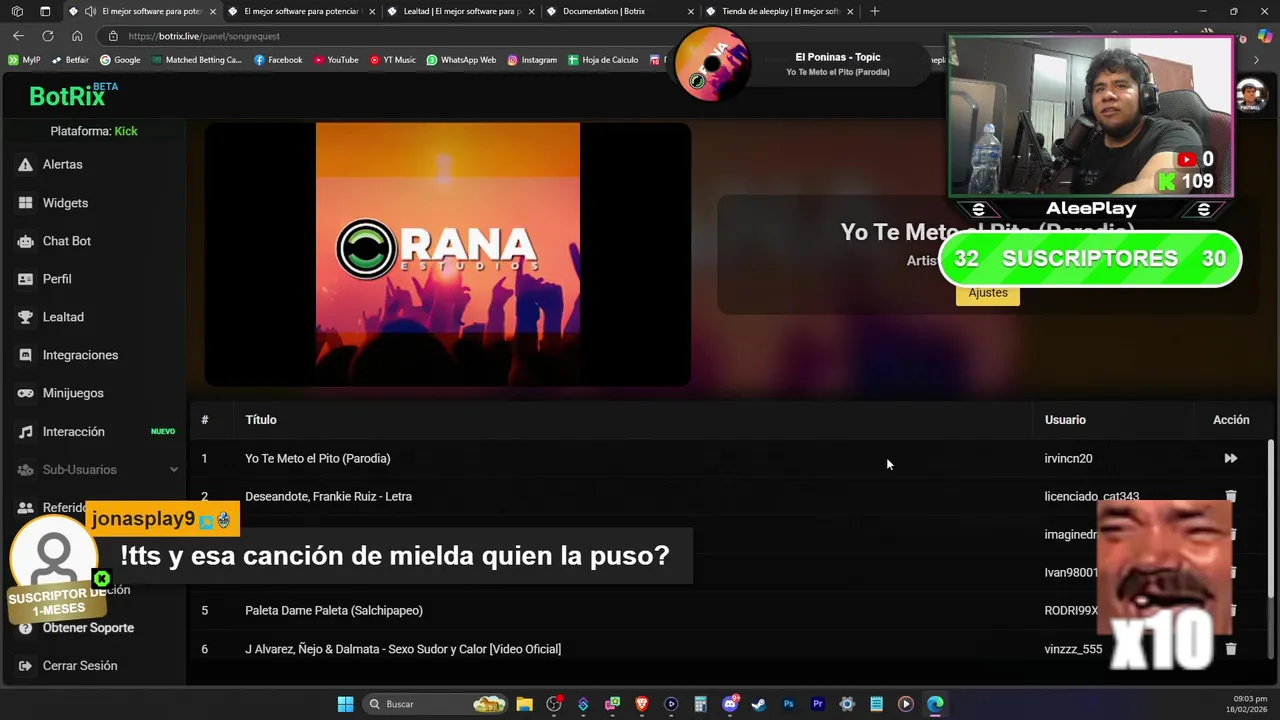Screen dimensions: 1280x720
Task: Open the Hoja de Calculo bookmark
Action: click(x=603, y=60)
